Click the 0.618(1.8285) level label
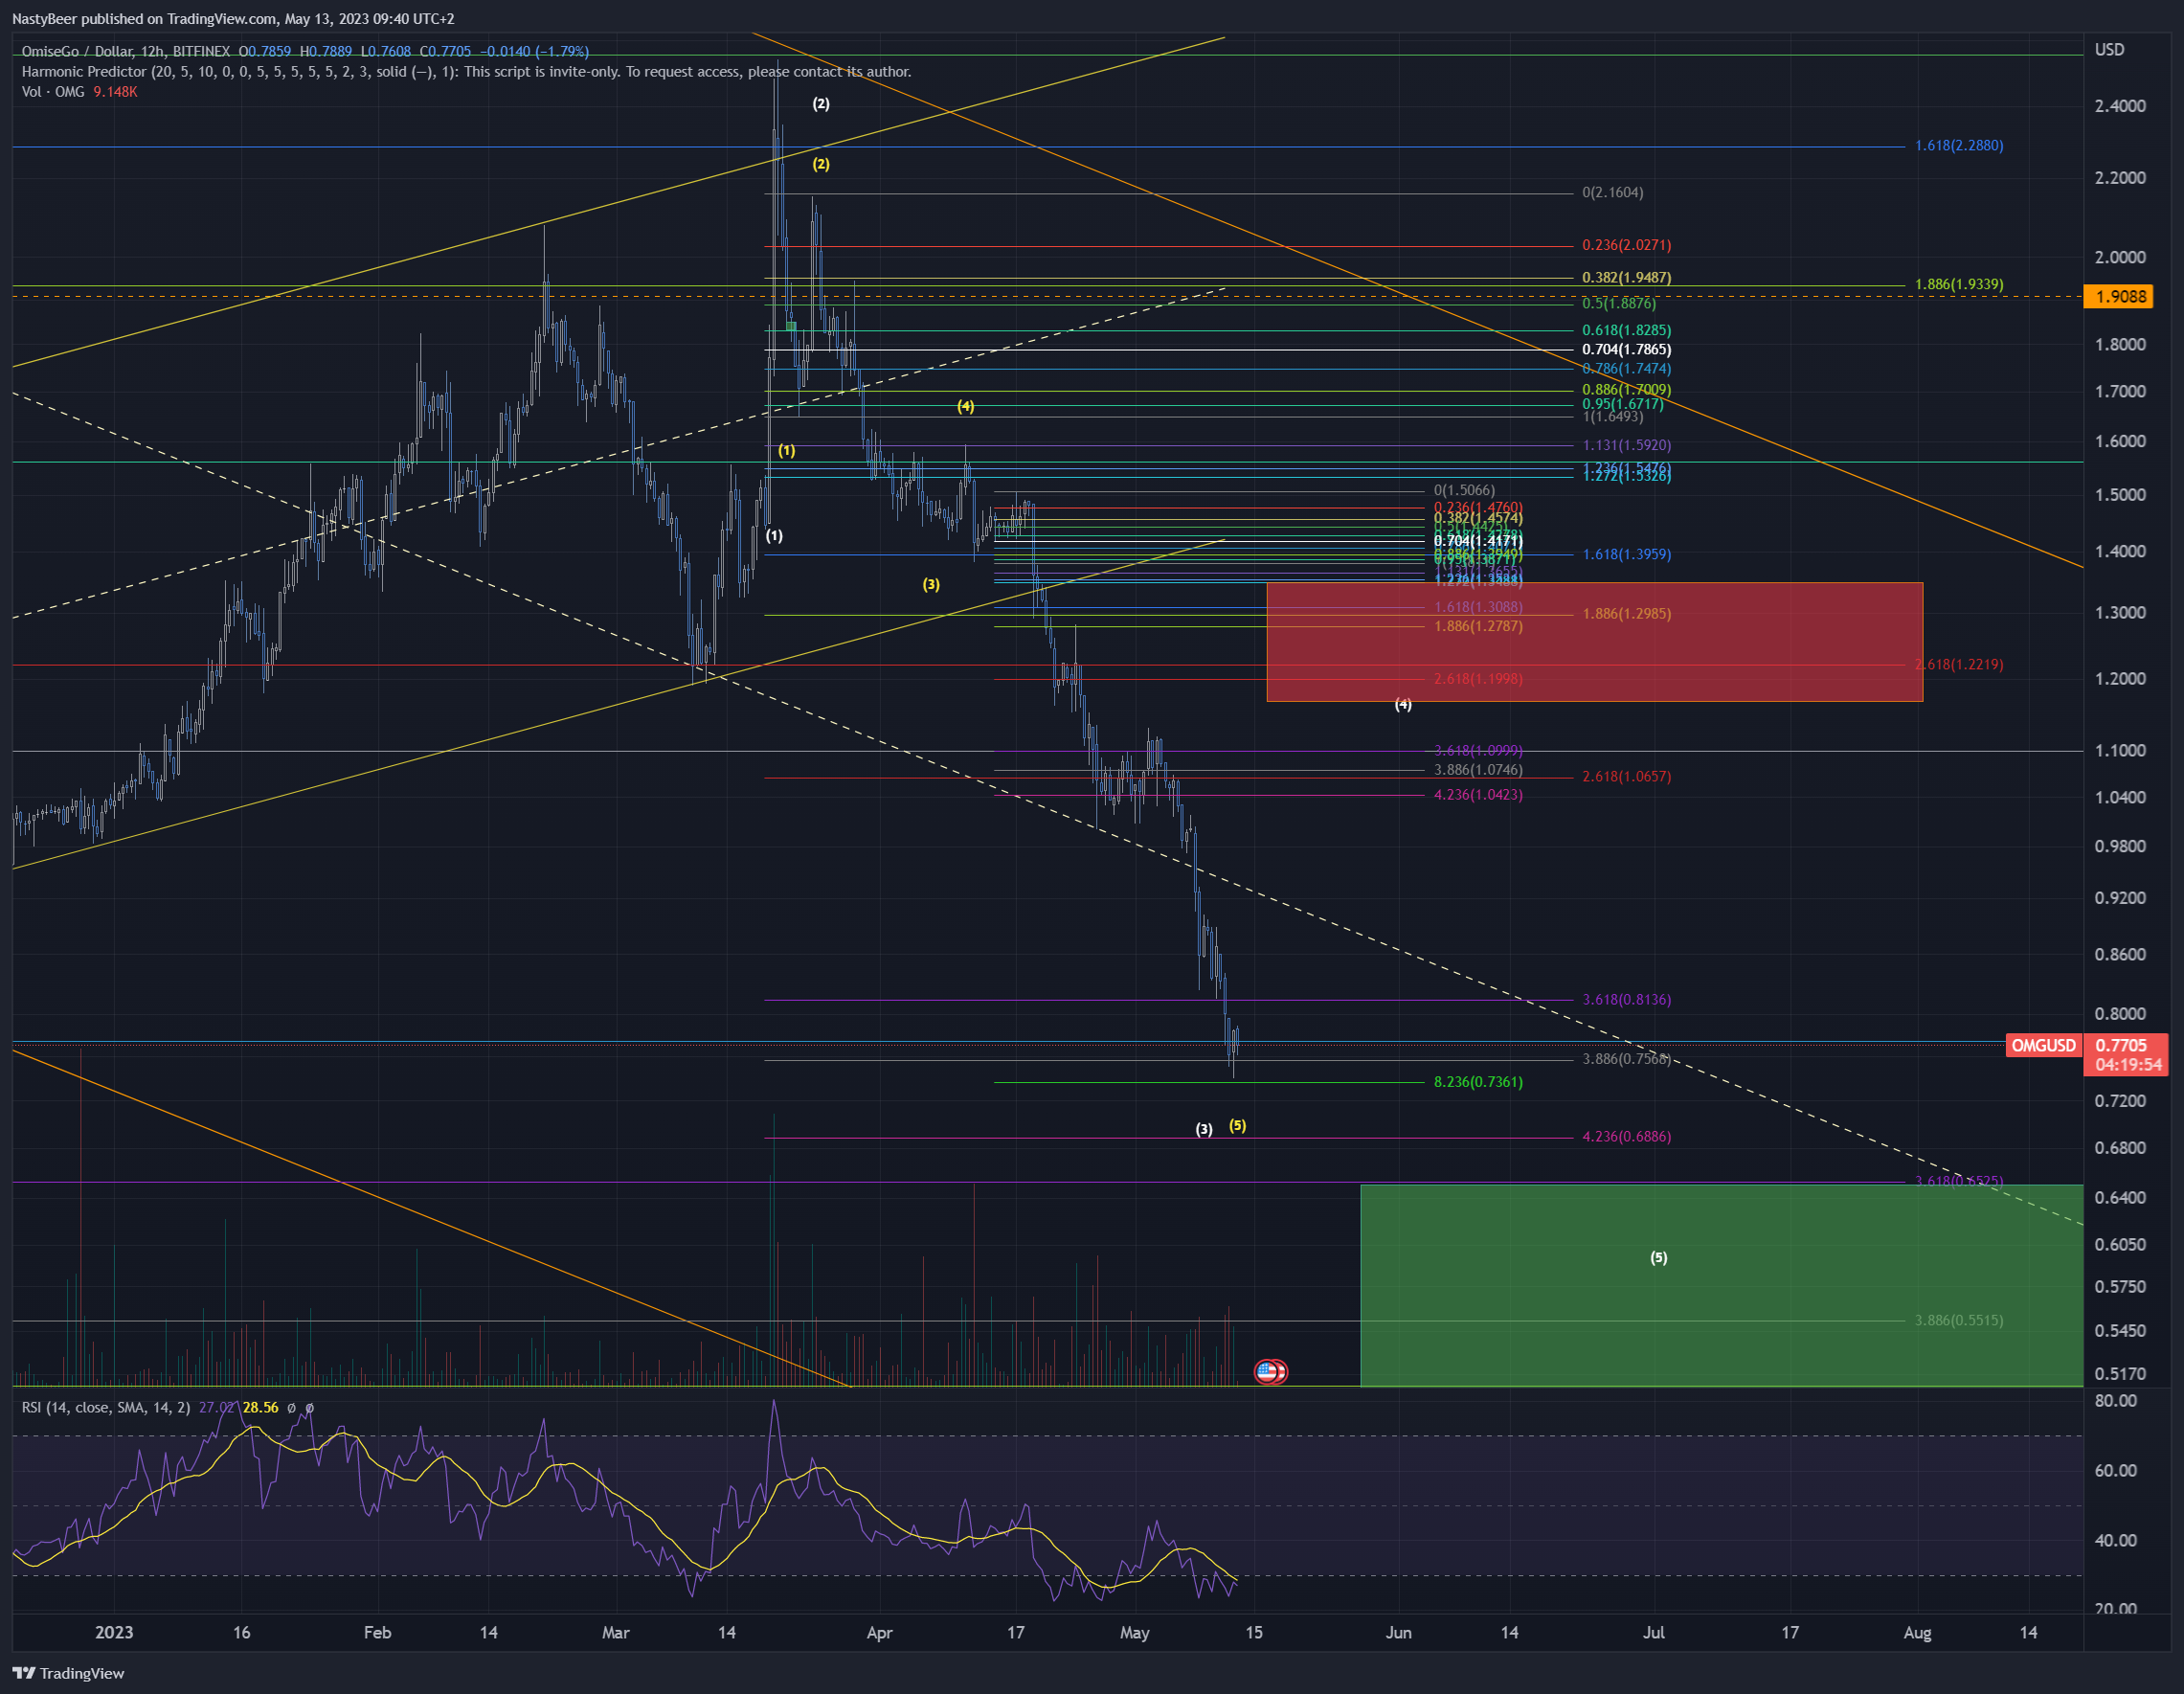The height and width of the screenshot is (1694, 2184). pyautogui.click(x=1626, y=330)
